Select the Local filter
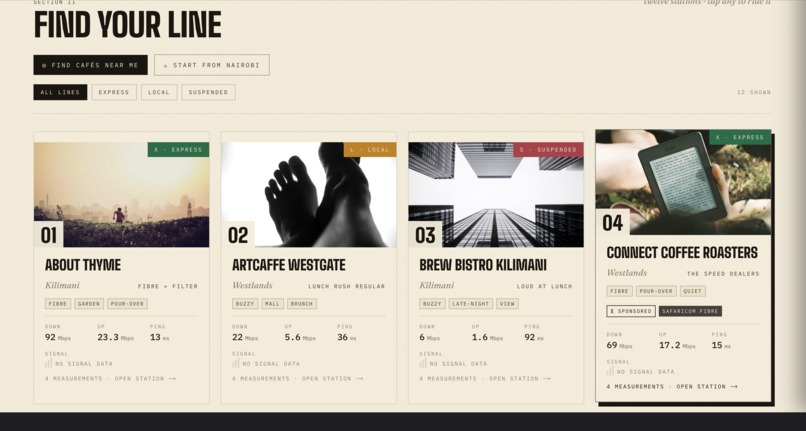Screen dimensions: 806x431 click(159, 92)
